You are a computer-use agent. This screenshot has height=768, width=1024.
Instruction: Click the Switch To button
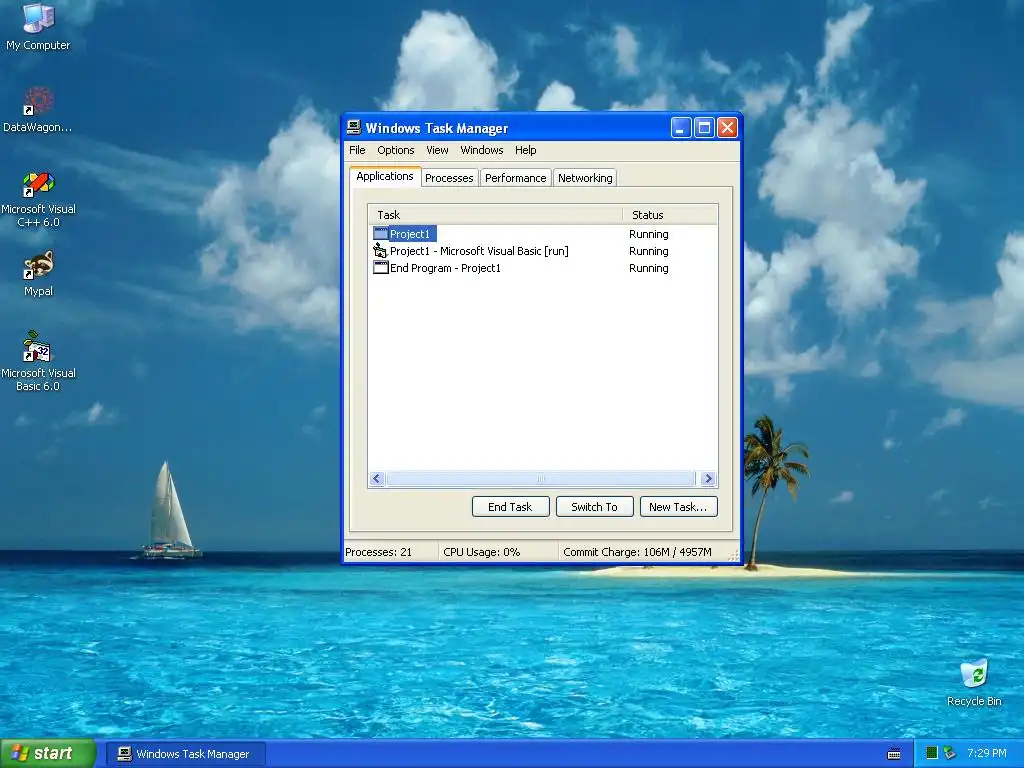[594, 507]
